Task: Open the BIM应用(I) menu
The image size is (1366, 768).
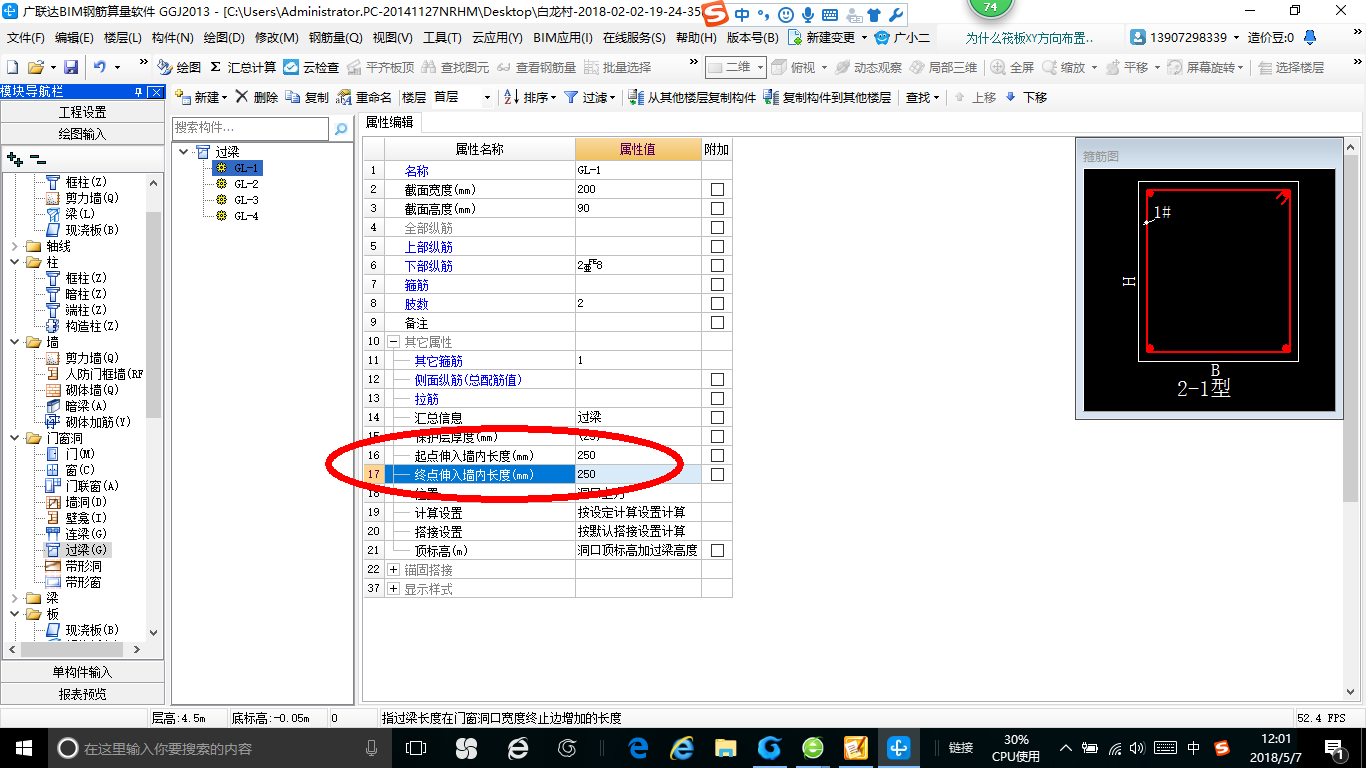Action: coord(563,38)
